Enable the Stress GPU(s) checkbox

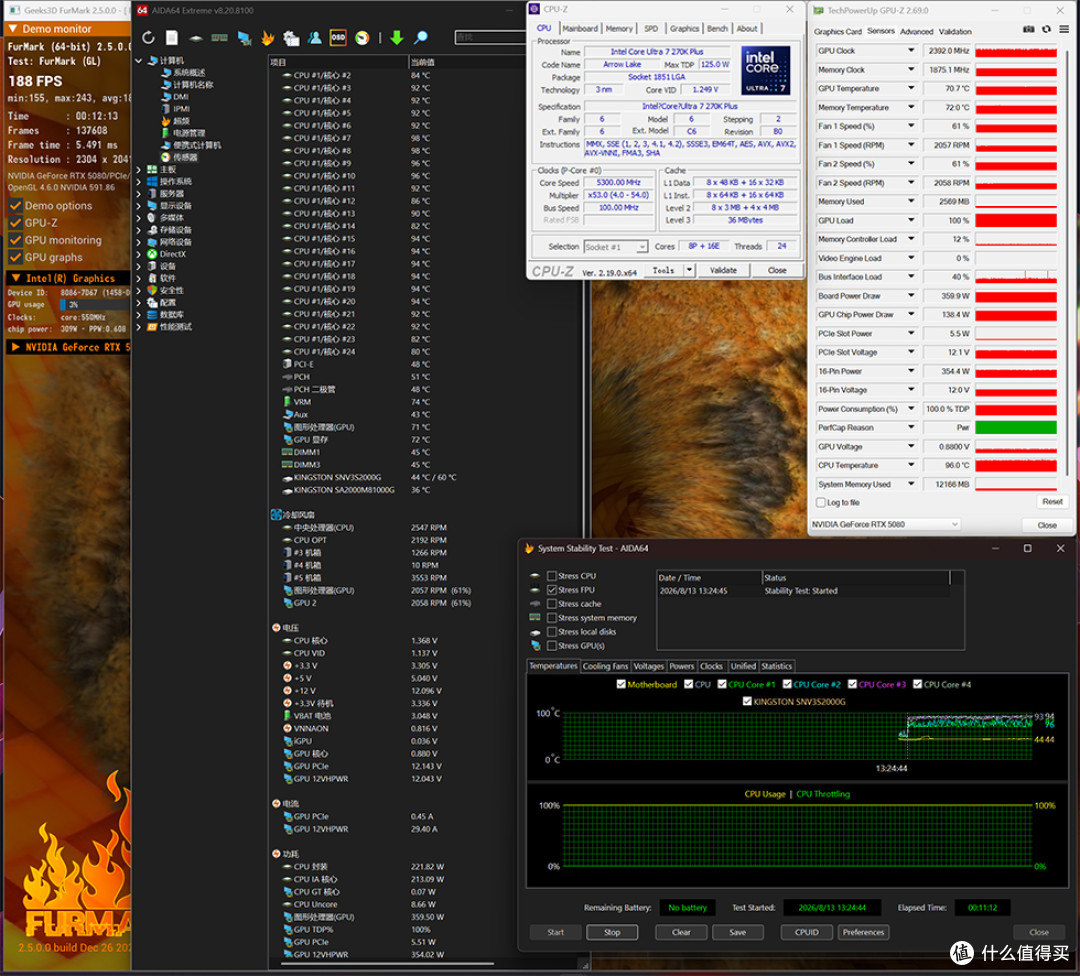552,645
